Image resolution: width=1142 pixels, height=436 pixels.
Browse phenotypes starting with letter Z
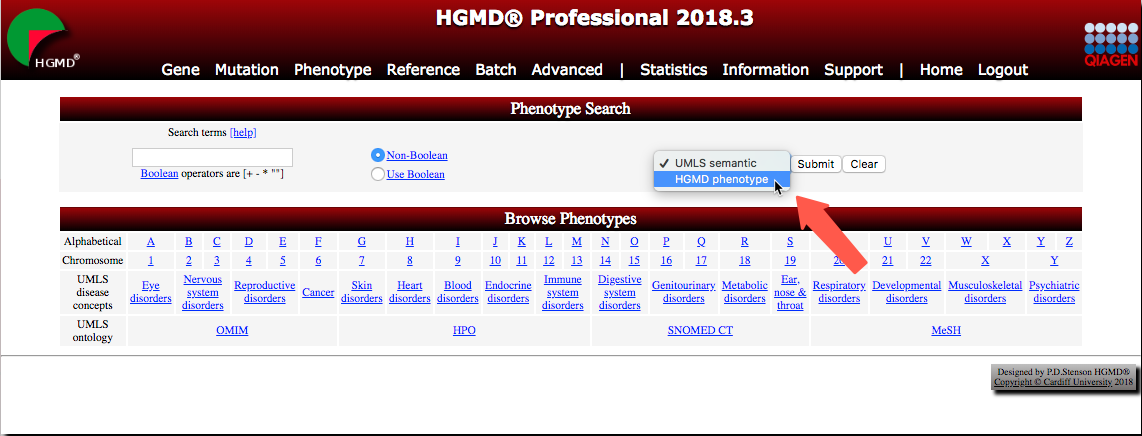1069,242
